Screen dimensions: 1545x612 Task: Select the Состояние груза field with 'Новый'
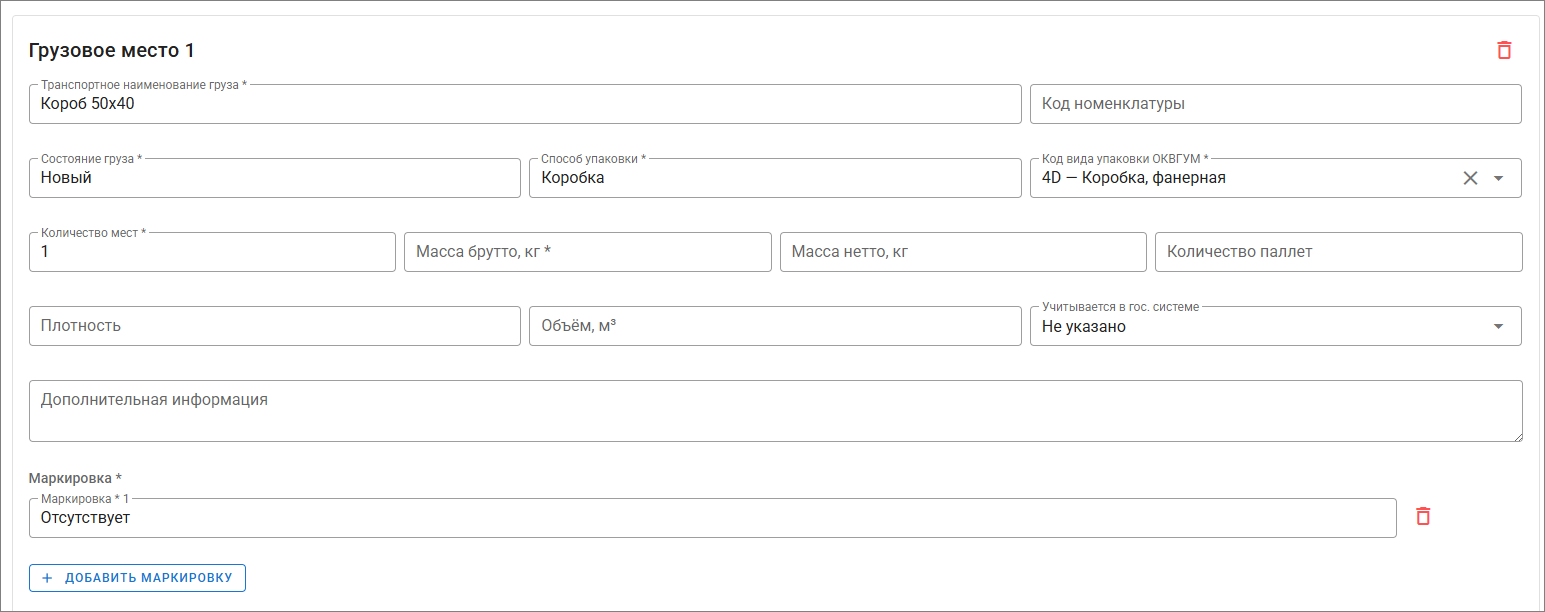(275, 178)
